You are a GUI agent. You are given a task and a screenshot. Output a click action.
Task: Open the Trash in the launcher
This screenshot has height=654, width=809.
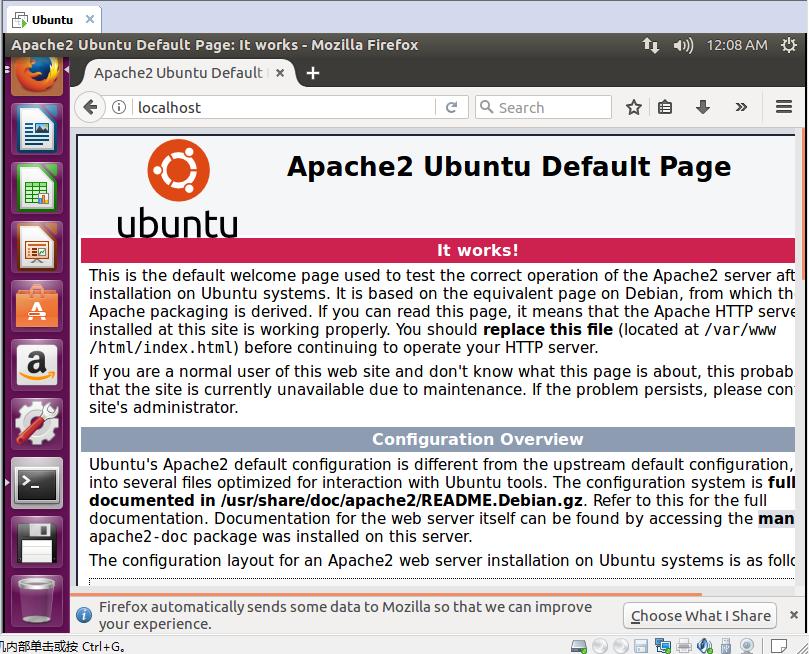[37, 601]
